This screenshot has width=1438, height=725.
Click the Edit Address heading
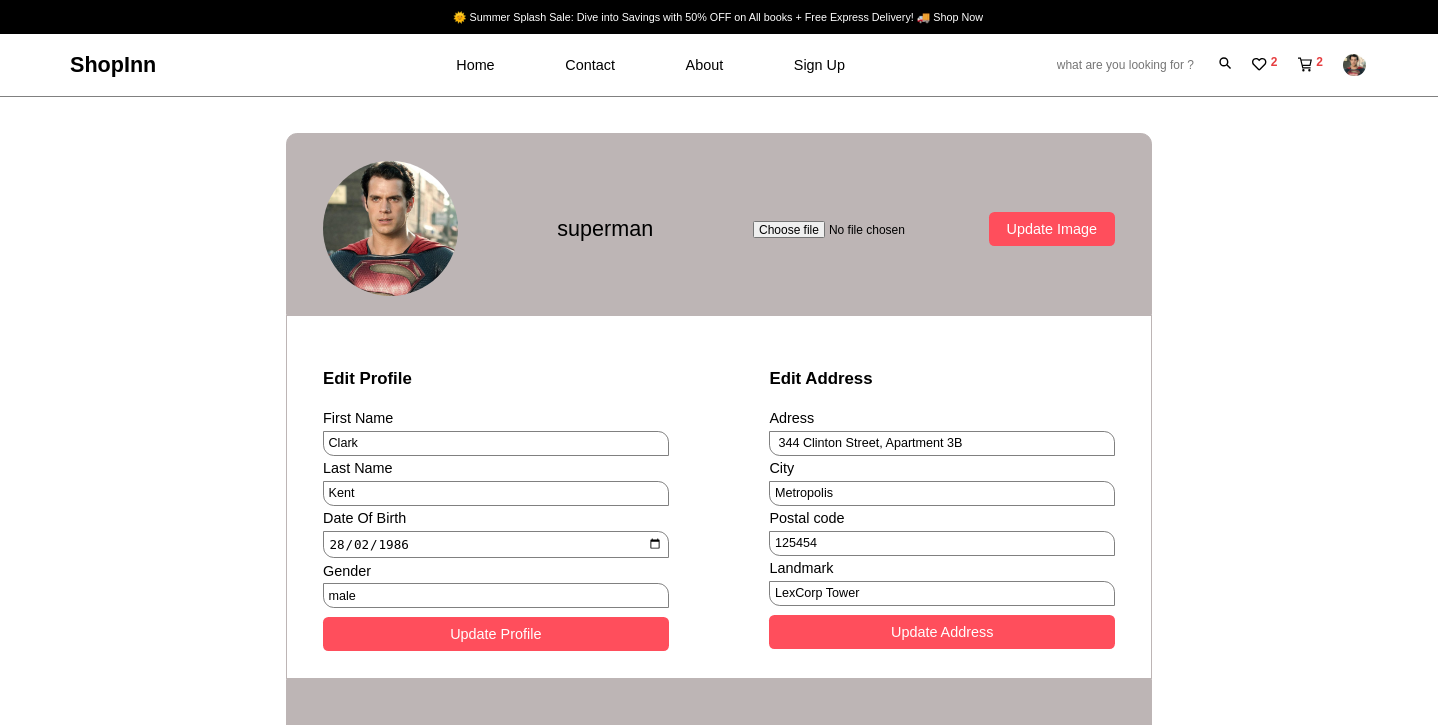[821, 379]
